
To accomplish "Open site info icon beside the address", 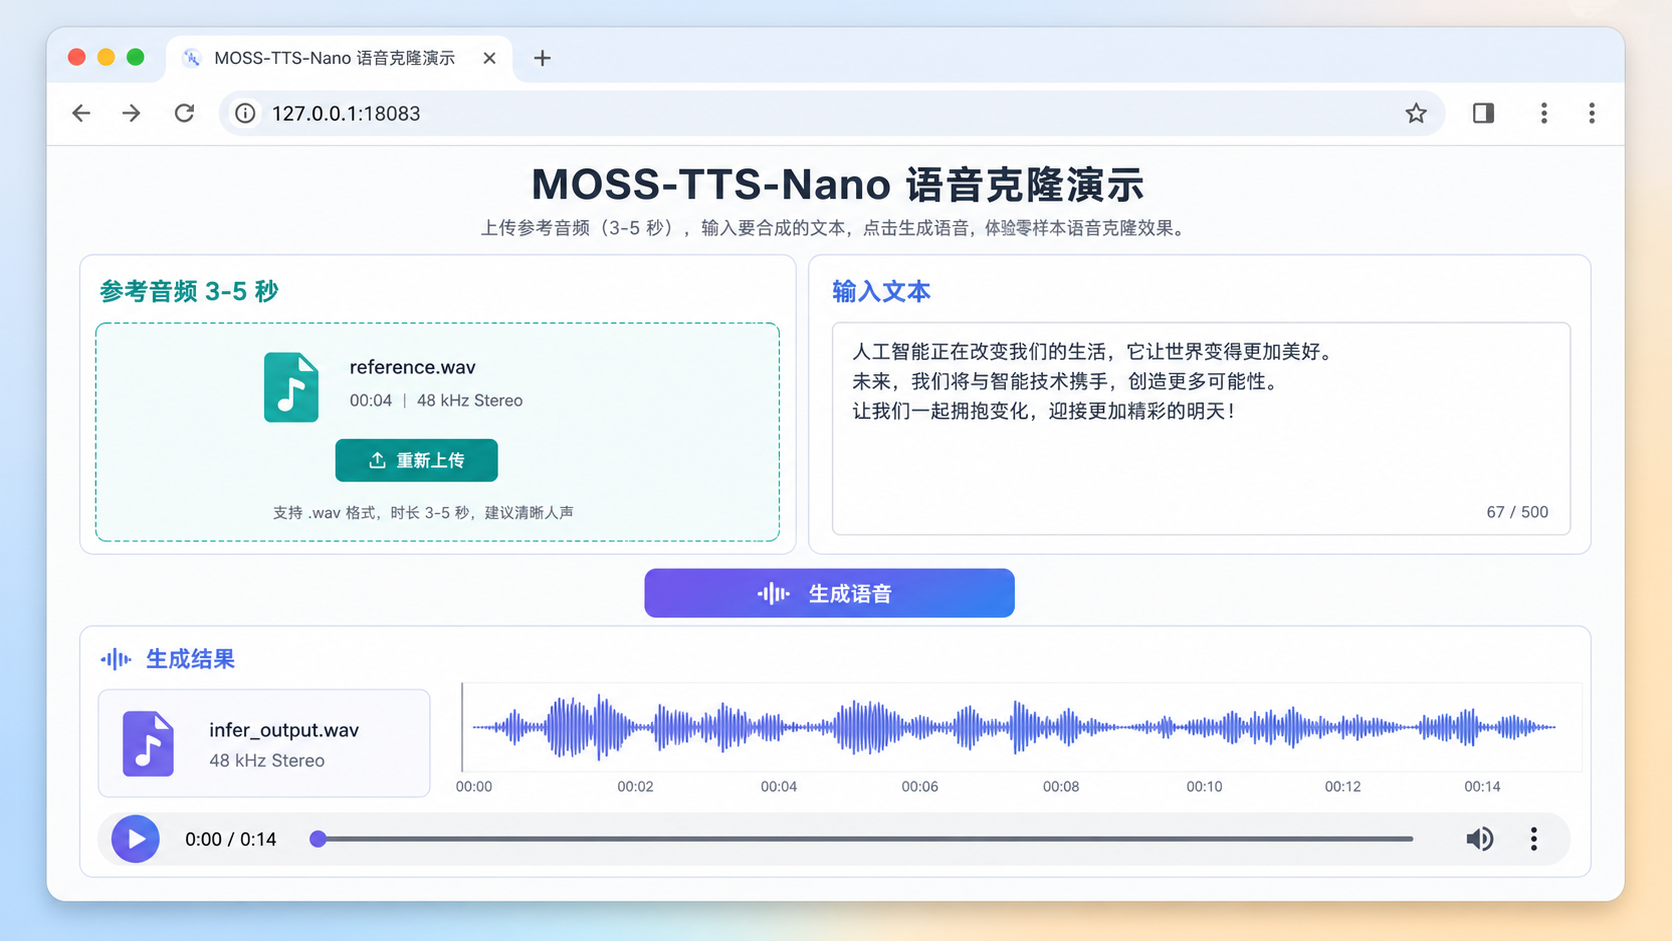I will [245, 113].
